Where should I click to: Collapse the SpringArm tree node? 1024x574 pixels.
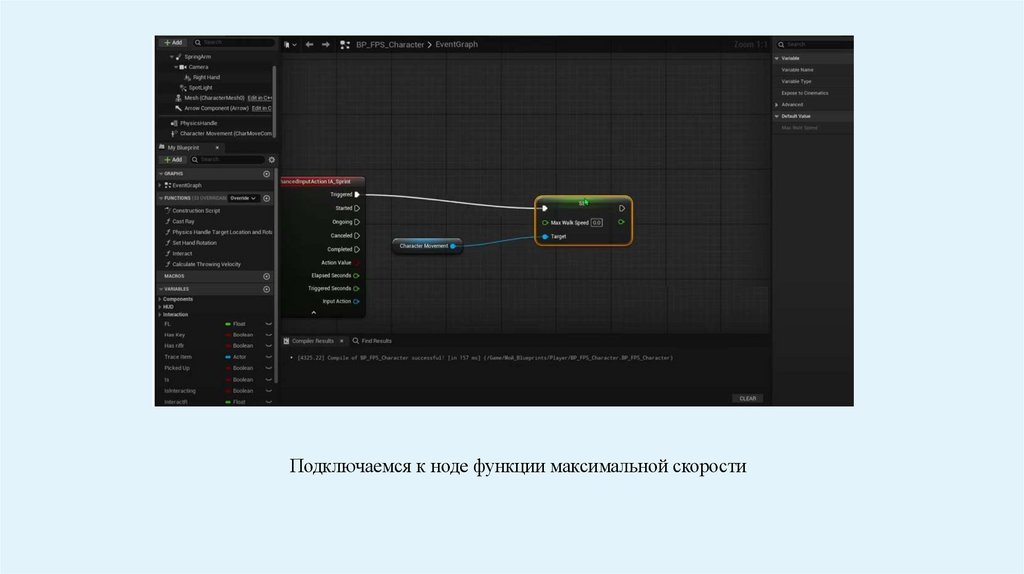(x=172, y=57)
